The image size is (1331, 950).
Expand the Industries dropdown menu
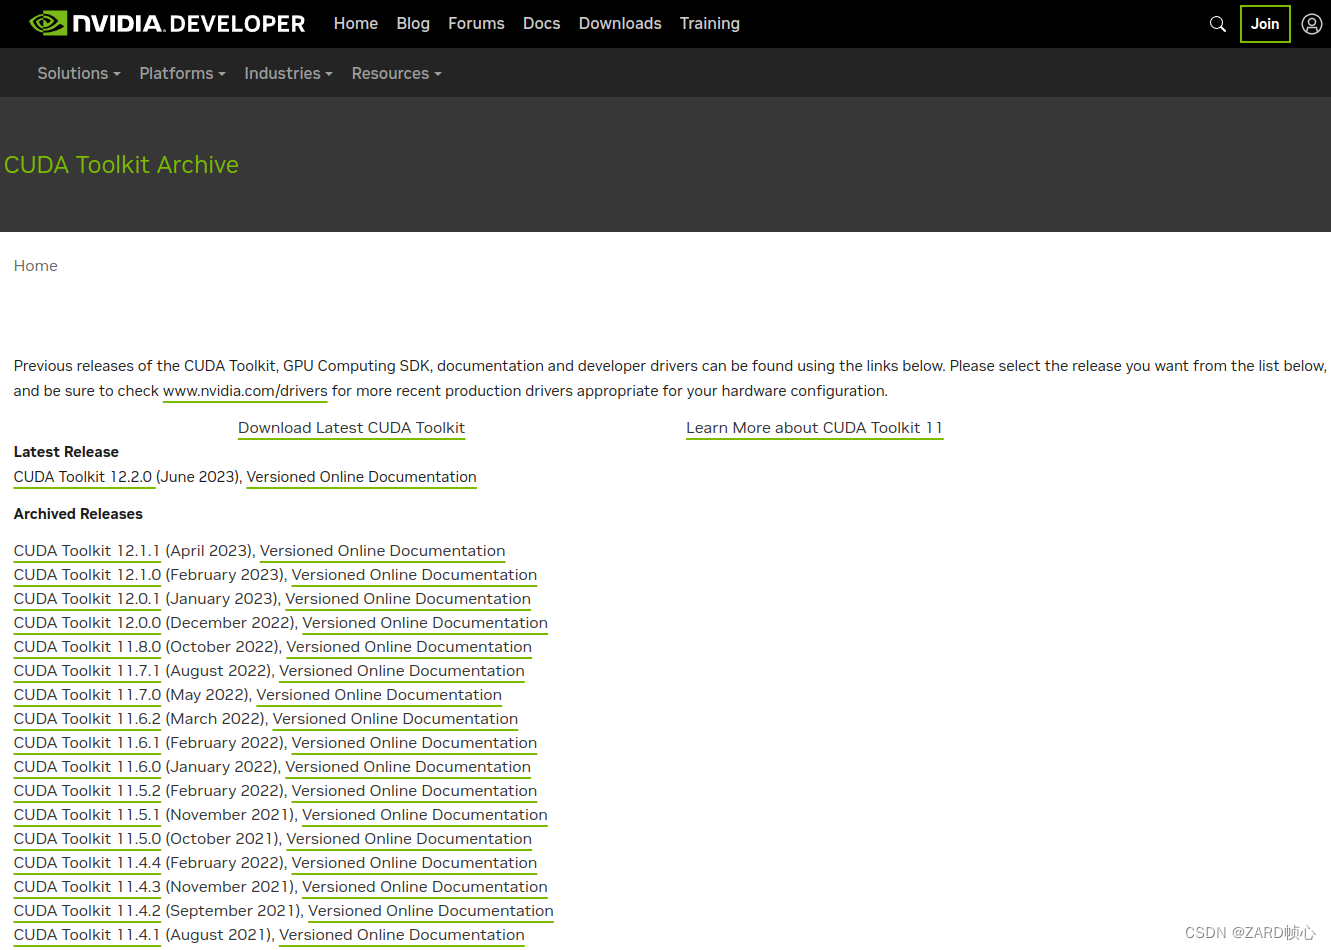pyautogui.click(x=288, y=73)
